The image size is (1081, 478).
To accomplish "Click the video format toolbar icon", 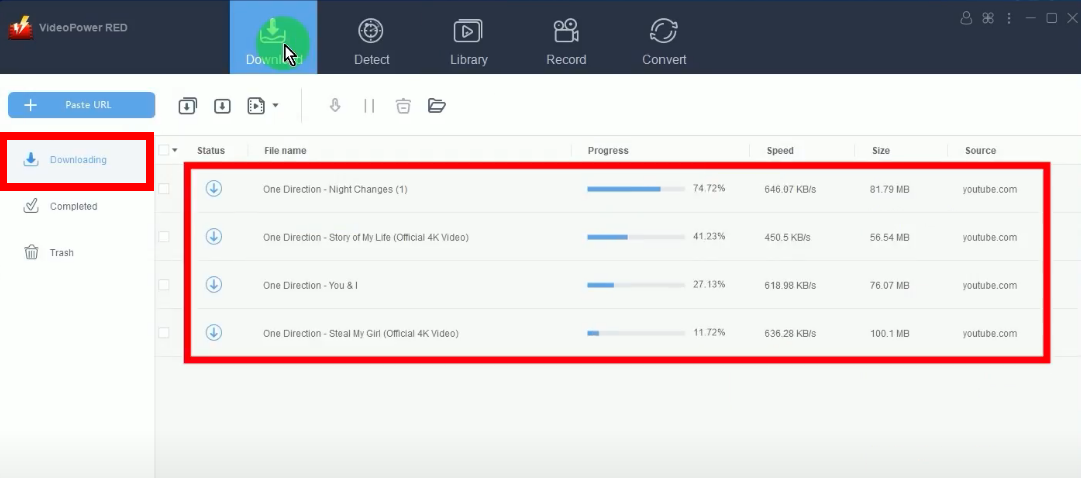I will (256, 106).
